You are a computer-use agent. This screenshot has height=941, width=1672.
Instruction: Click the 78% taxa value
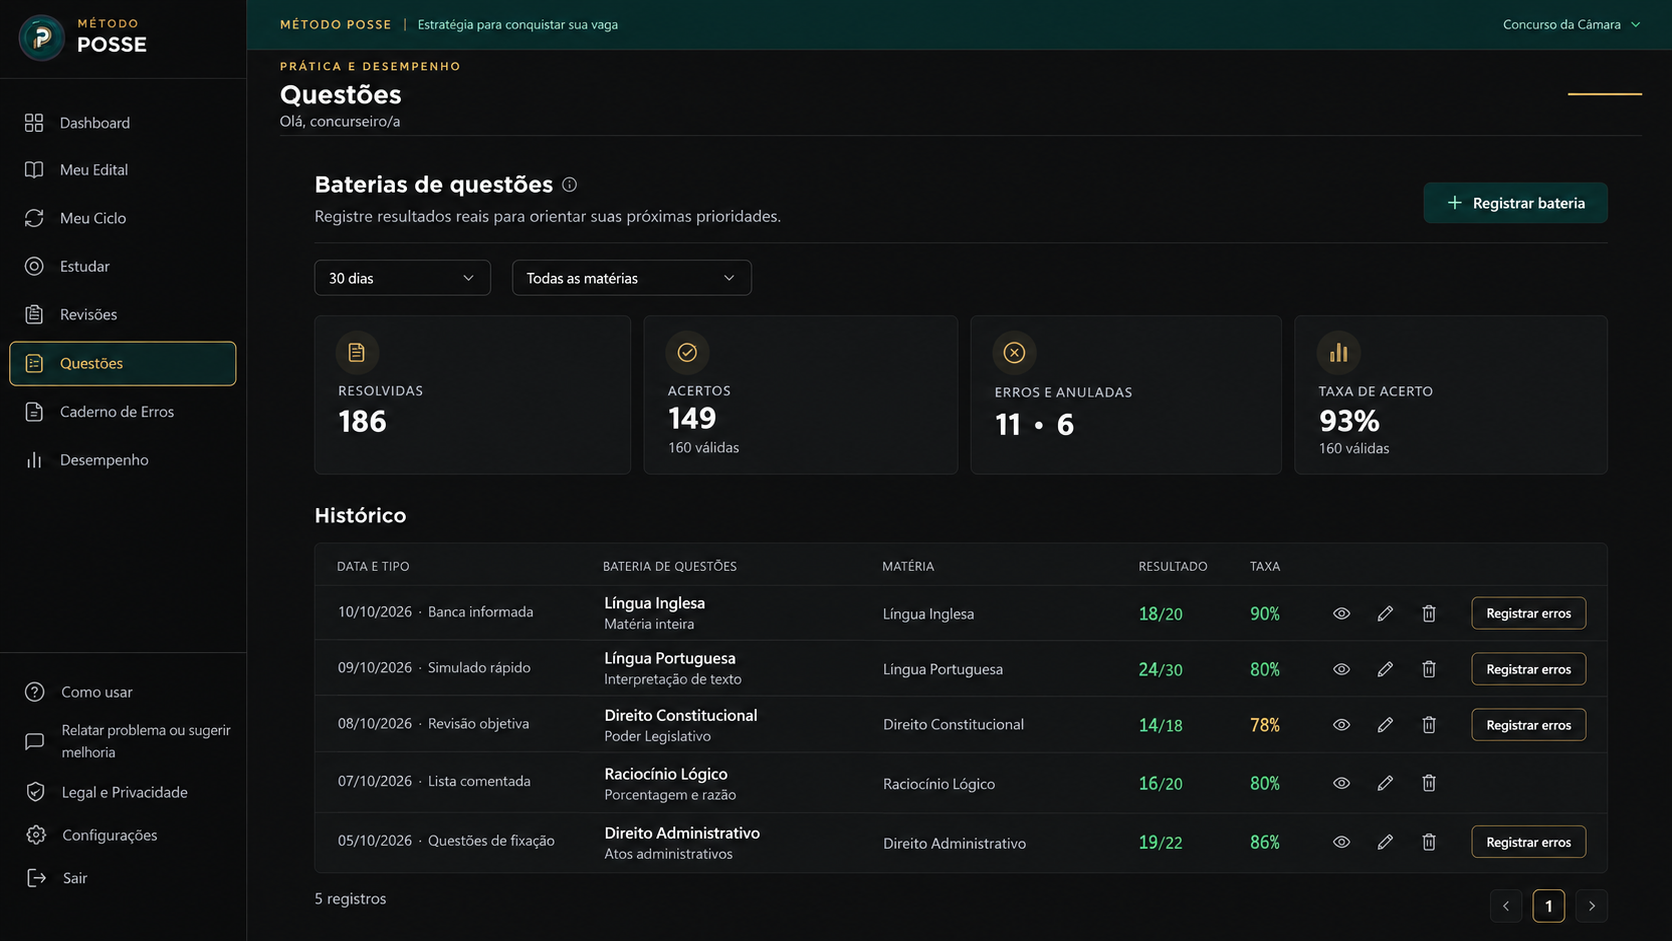pyautogui.click(x=1265, y=725)
